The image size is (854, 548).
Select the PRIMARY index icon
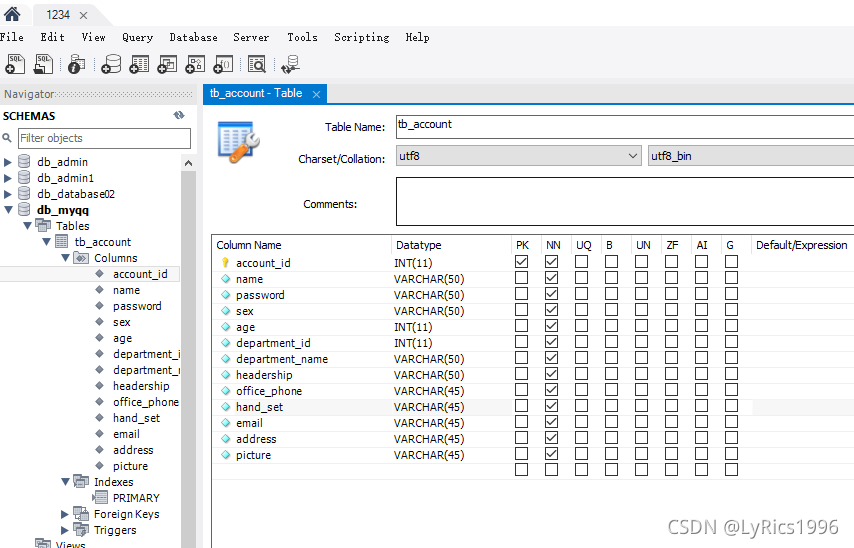coord(101,497)
